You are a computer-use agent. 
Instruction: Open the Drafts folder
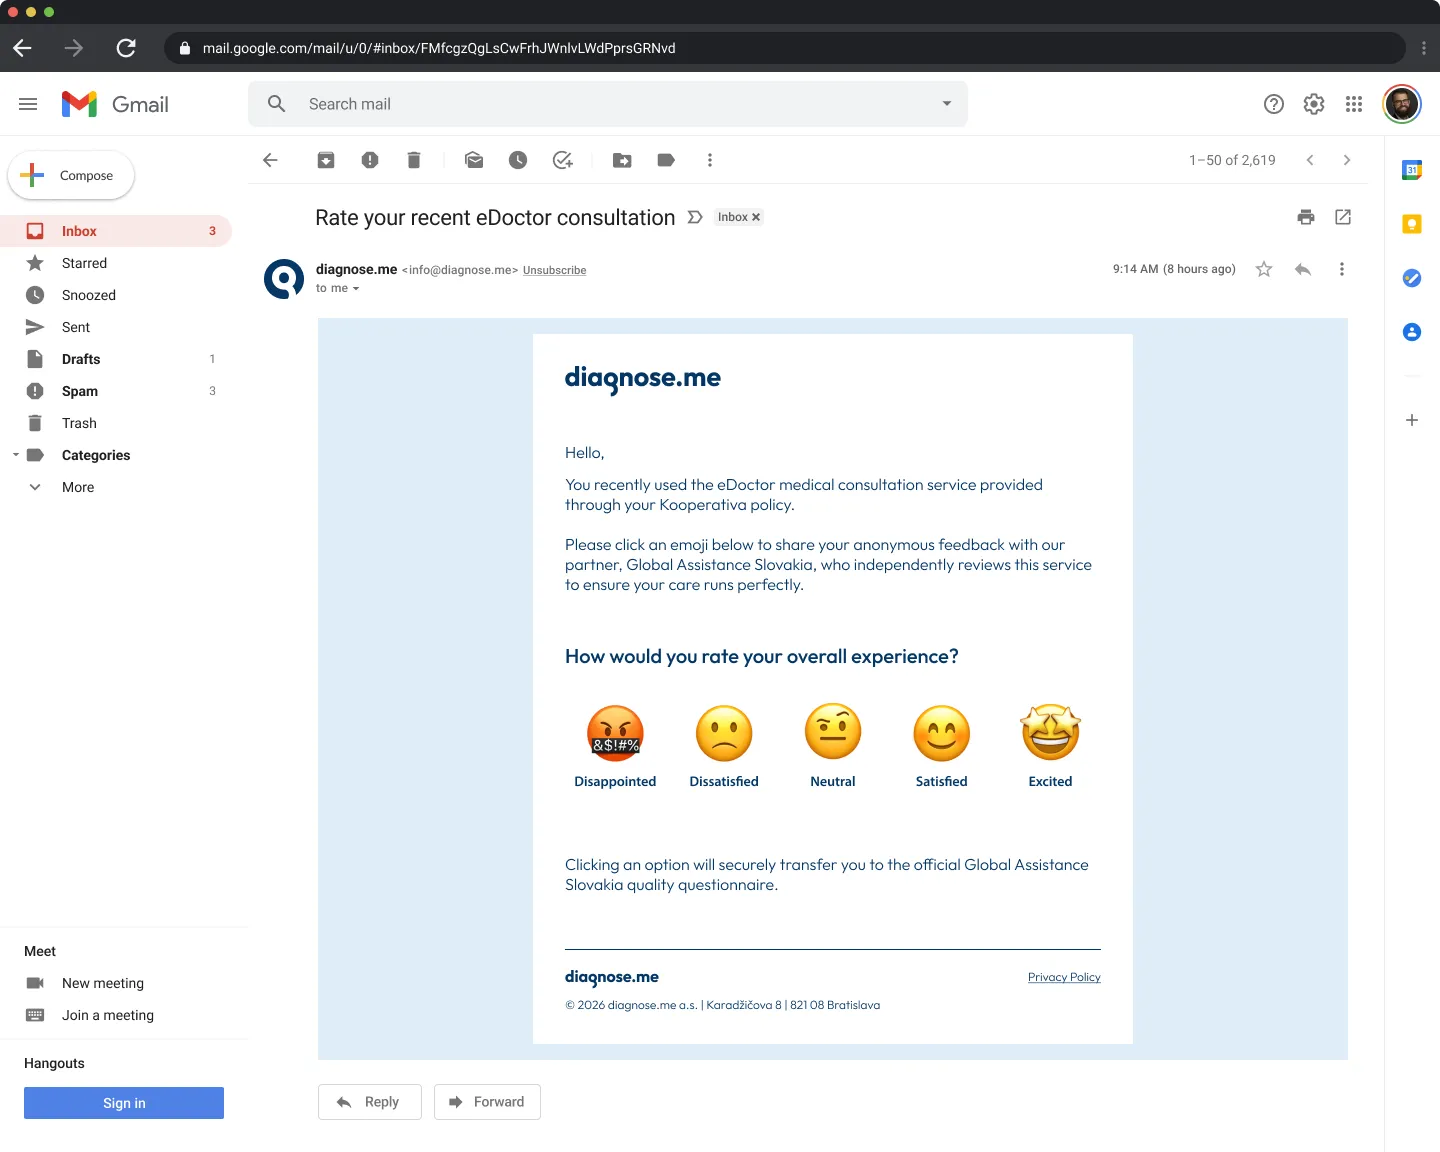pyautogui.click(x=116, y=359)
